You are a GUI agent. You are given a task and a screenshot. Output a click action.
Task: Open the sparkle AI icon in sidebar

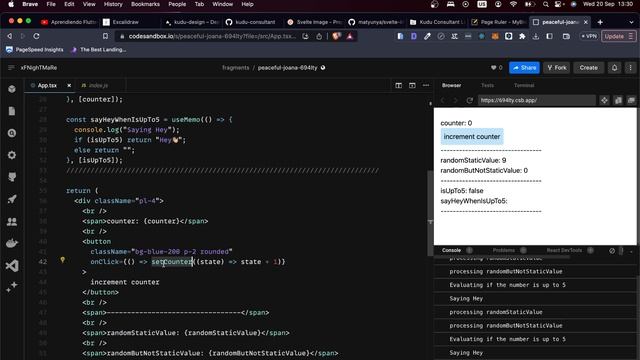12,287
